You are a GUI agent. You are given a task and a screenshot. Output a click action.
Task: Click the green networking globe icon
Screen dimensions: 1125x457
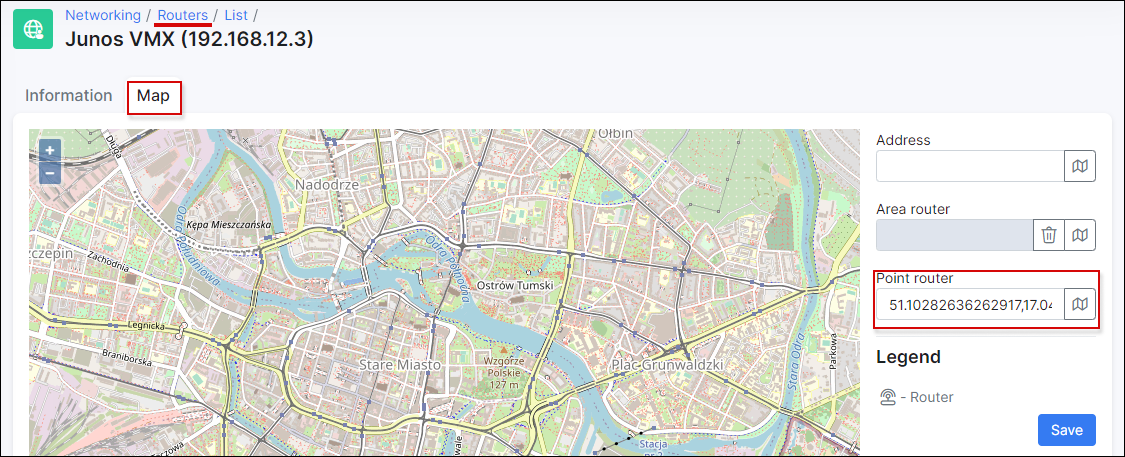point(33,29)
